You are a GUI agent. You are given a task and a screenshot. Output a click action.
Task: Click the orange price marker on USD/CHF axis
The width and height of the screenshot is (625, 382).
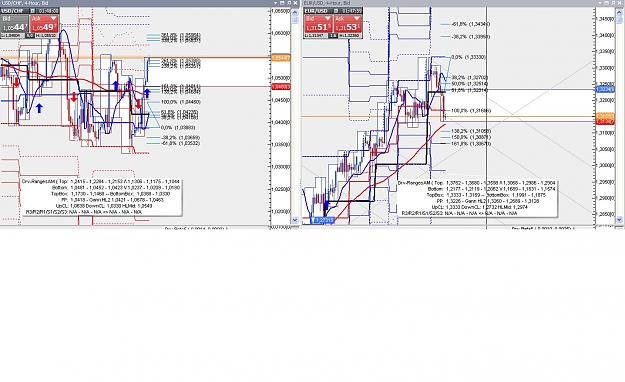click(281, 58)
